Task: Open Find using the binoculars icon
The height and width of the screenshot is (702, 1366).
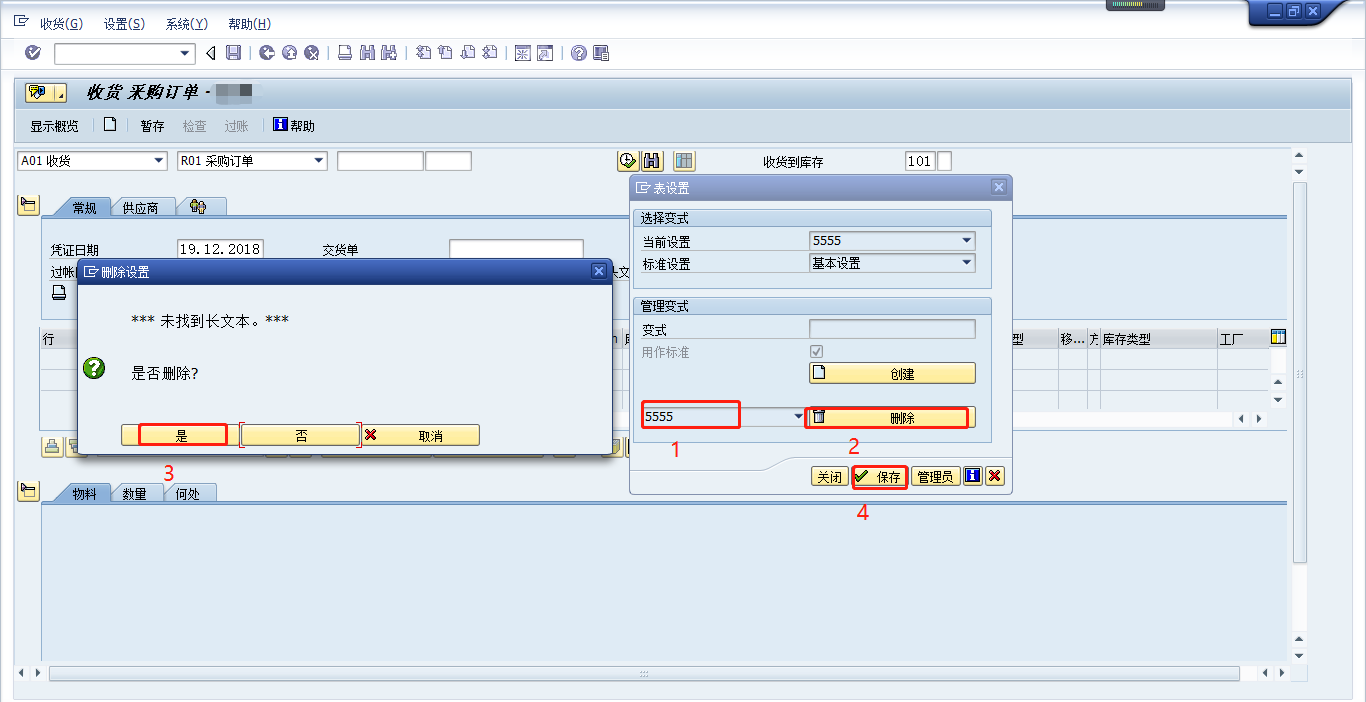Action: click(x=368, y=51)
